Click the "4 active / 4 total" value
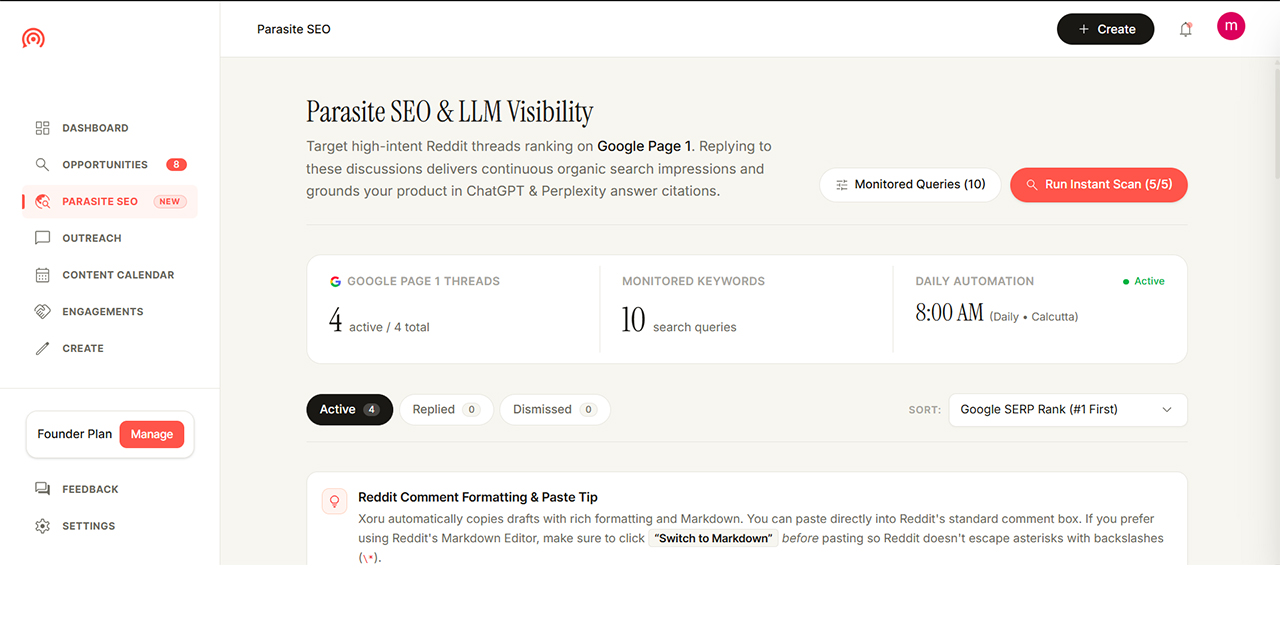Viewport: 1280px width, 628px height. point(380,320)
